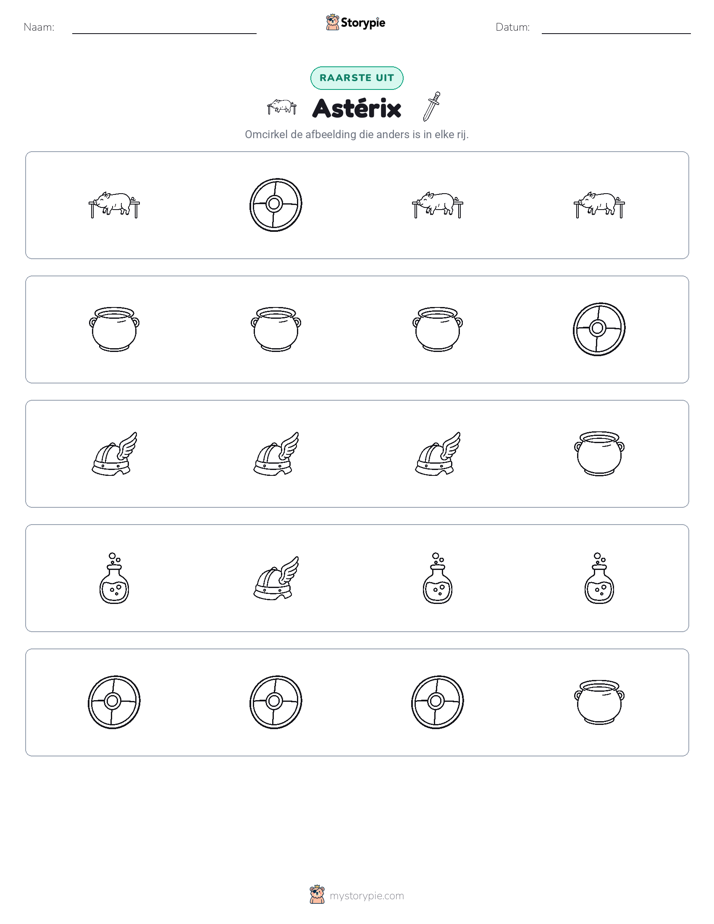Click the Storypie logo at the top

click(x=355, y=23)
